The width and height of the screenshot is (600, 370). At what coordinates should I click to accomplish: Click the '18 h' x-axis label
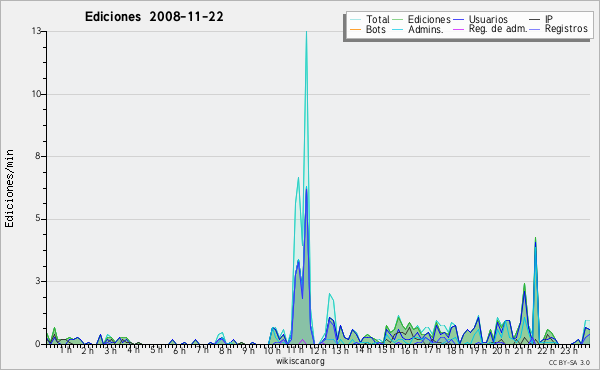tap(455, 350)
